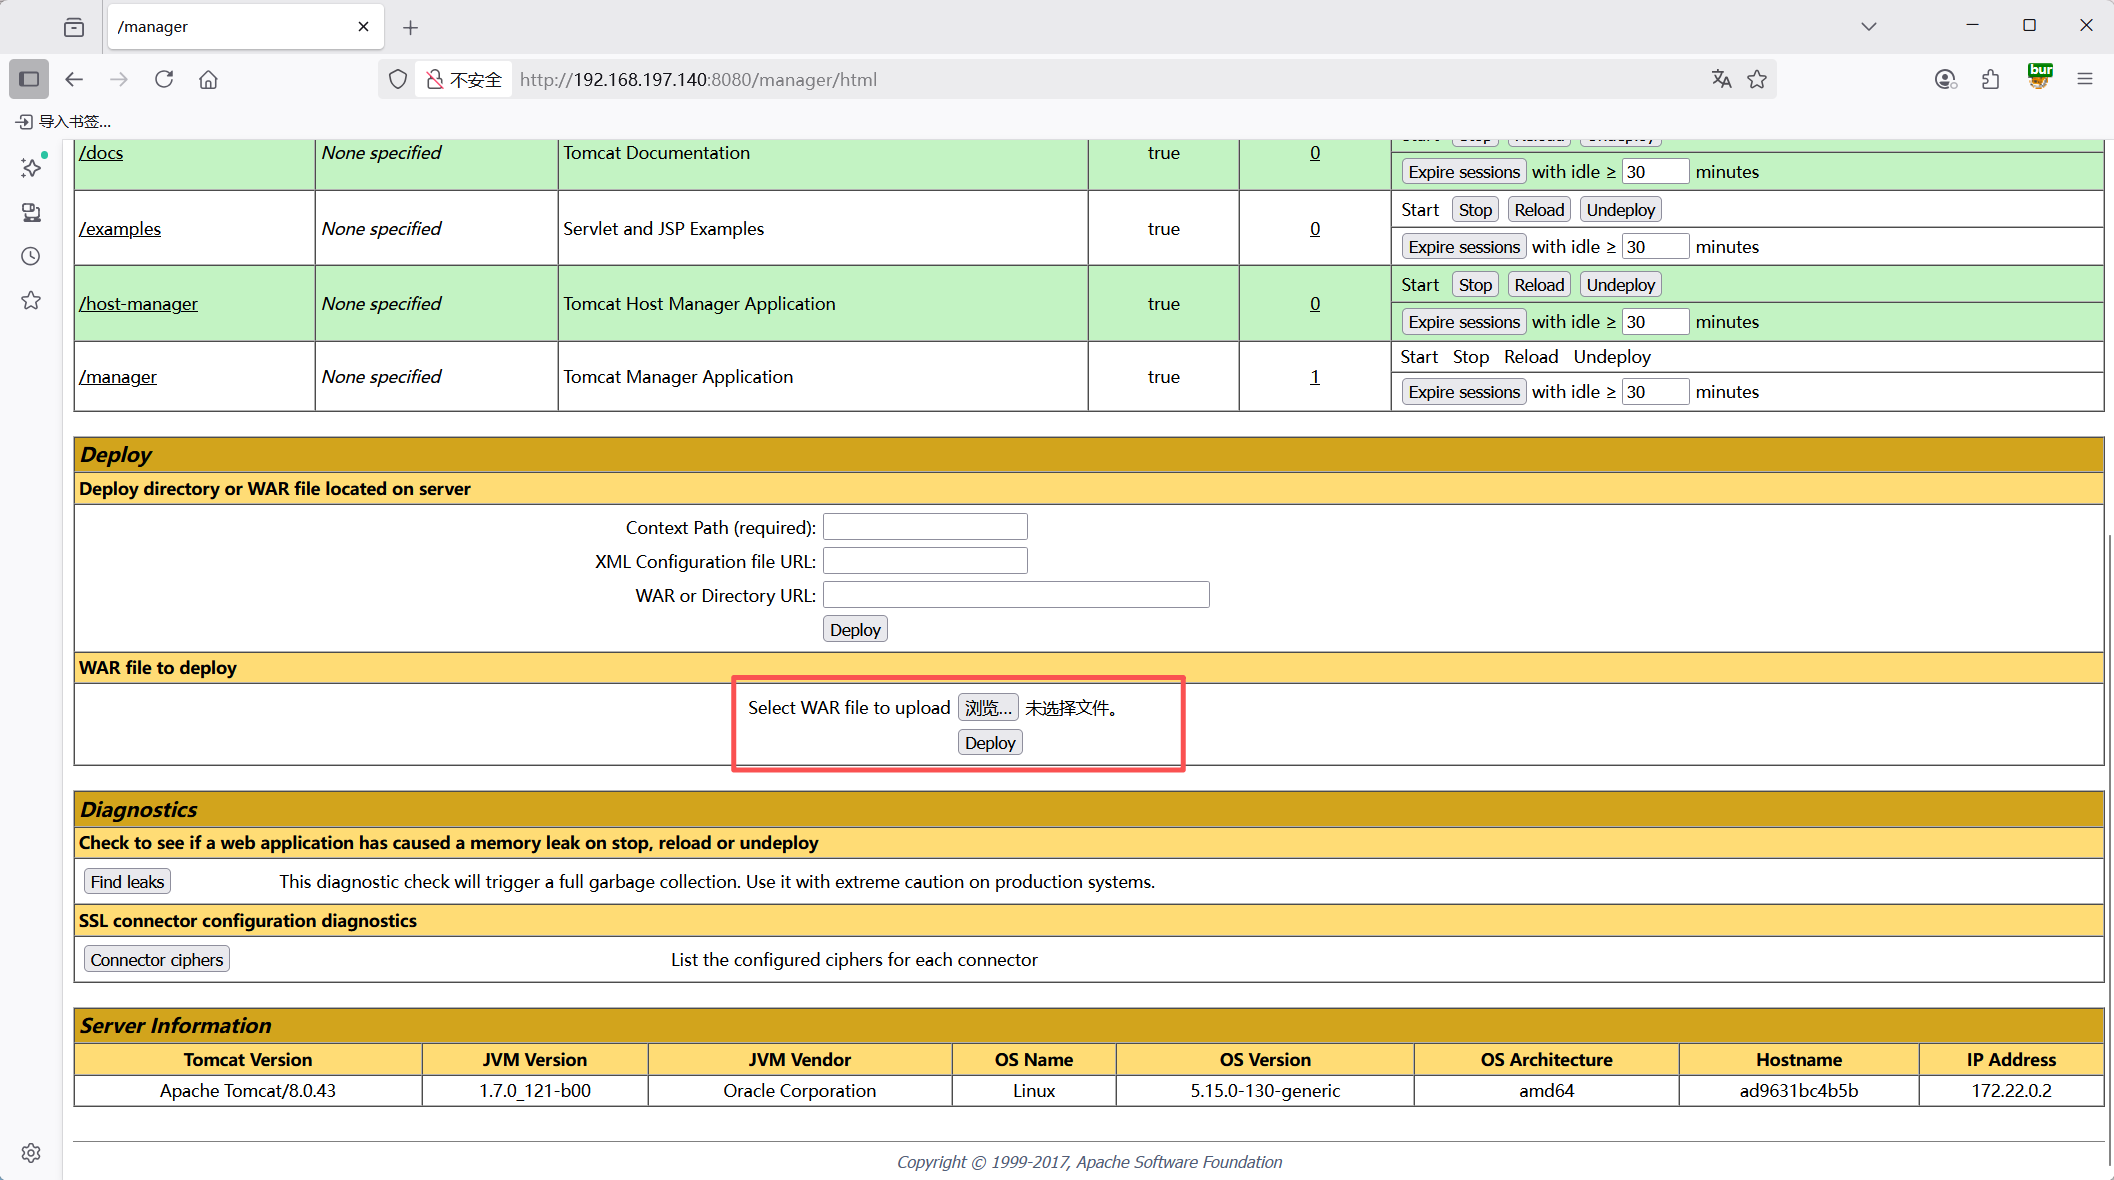Open the AI sparkle sidebar icon
The image size is (2114, 1180).
32,166
